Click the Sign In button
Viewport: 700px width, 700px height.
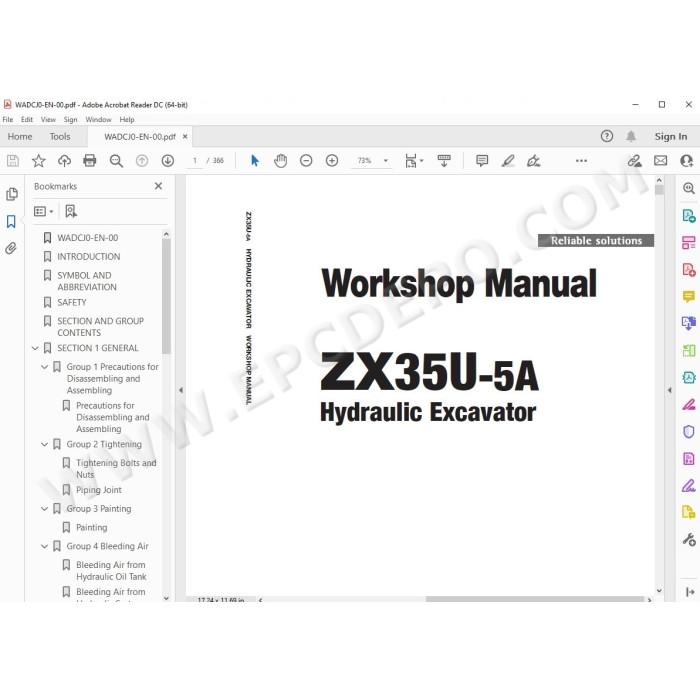tap(671, 137)
